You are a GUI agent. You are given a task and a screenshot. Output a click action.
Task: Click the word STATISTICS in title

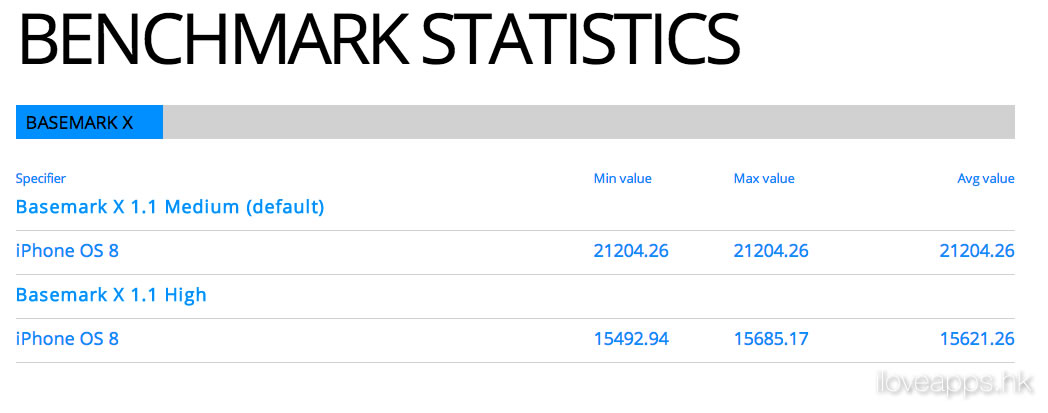point(581,38)
